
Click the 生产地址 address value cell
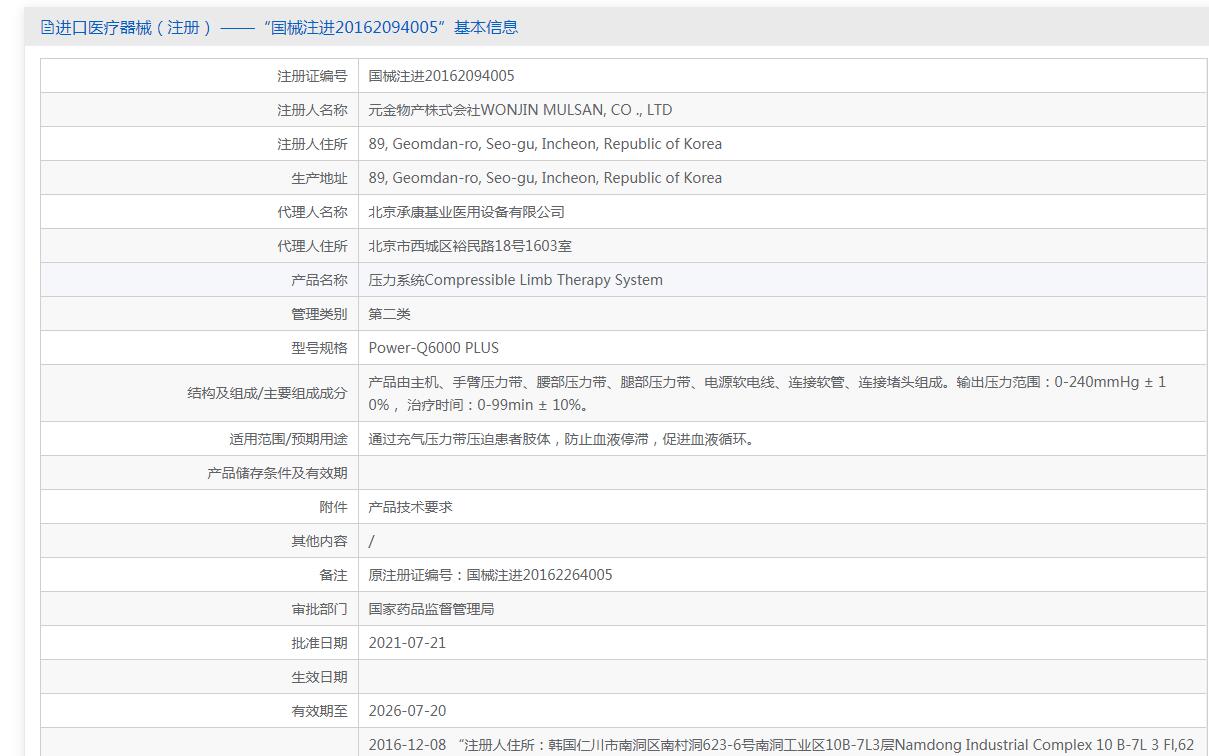point(545,178)
